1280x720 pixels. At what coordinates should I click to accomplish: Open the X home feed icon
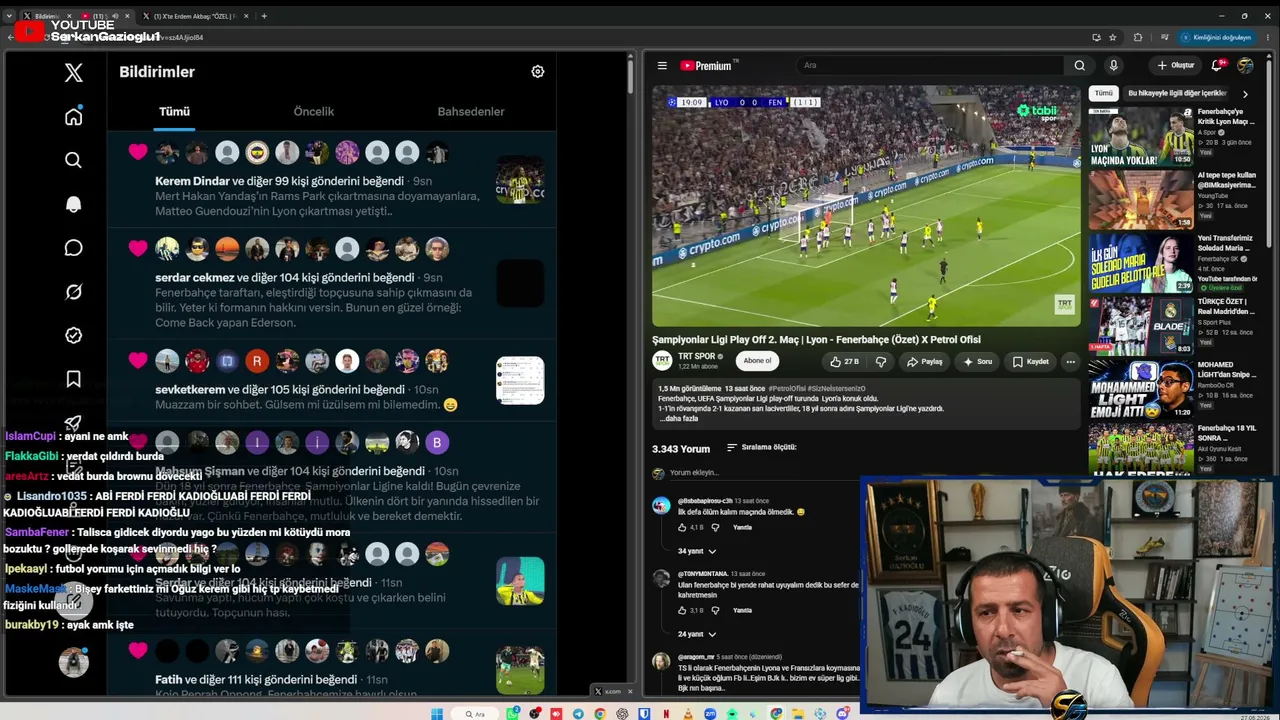pyautogui.click(x=73, y=116)
